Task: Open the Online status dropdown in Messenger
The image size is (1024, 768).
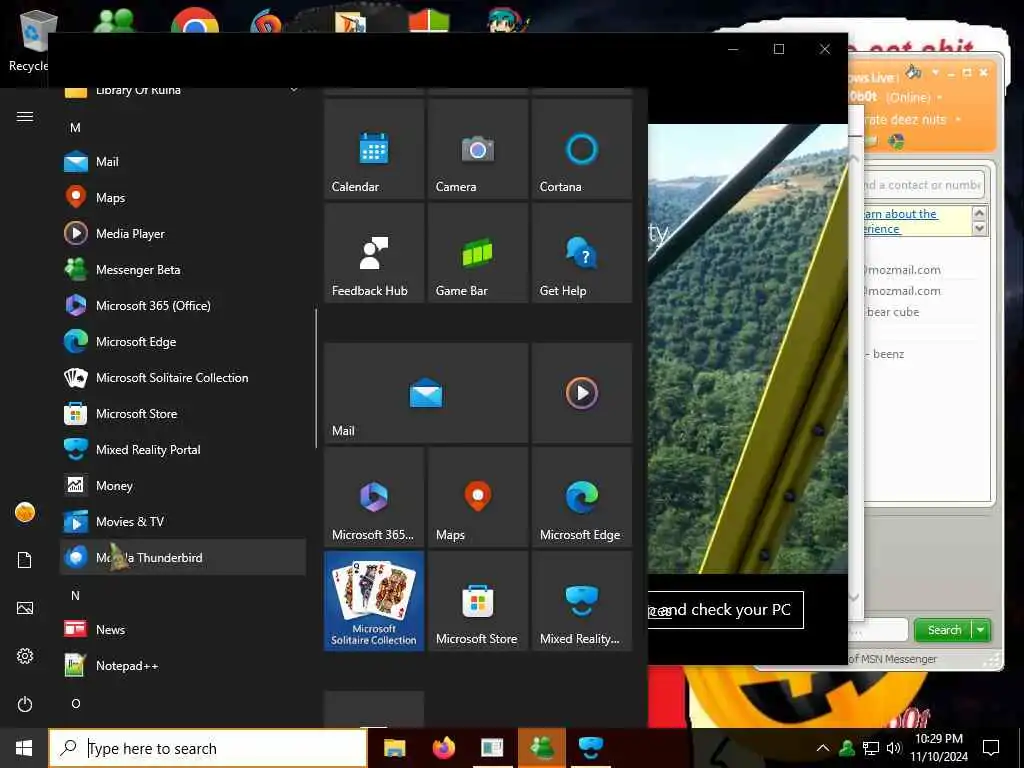Action: [x=914, y=97]
